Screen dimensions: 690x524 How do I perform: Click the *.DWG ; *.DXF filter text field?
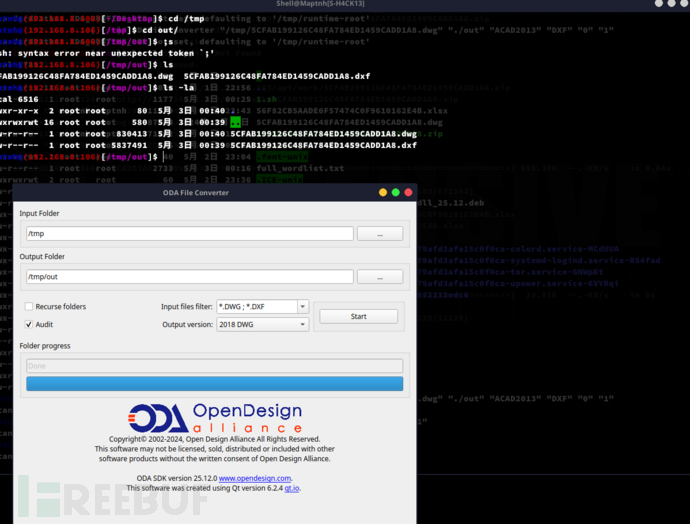tap(257, 306)
